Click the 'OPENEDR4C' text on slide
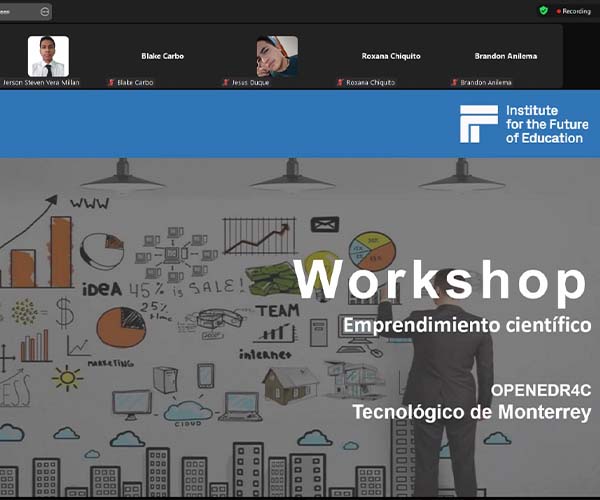 (x=541, y=390)
